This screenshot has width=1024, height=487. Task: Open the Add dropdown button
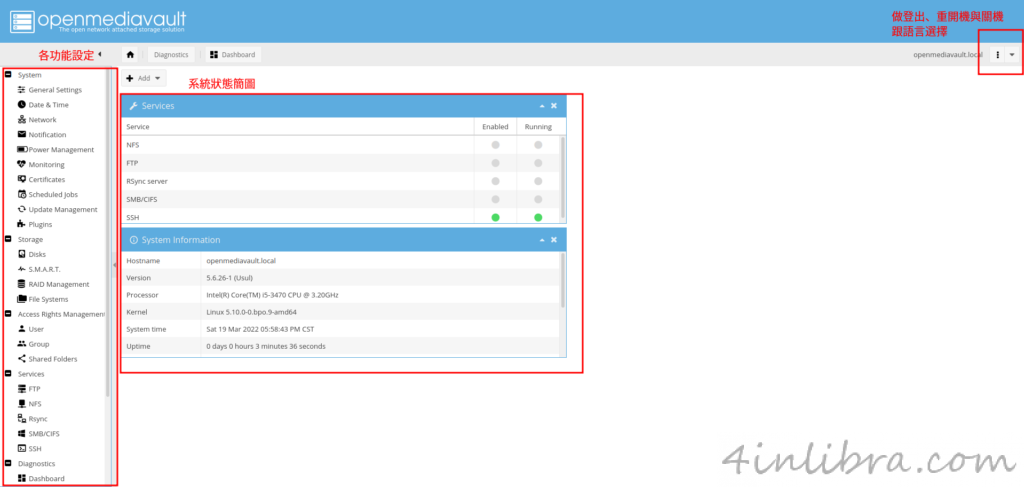(143, 78)
